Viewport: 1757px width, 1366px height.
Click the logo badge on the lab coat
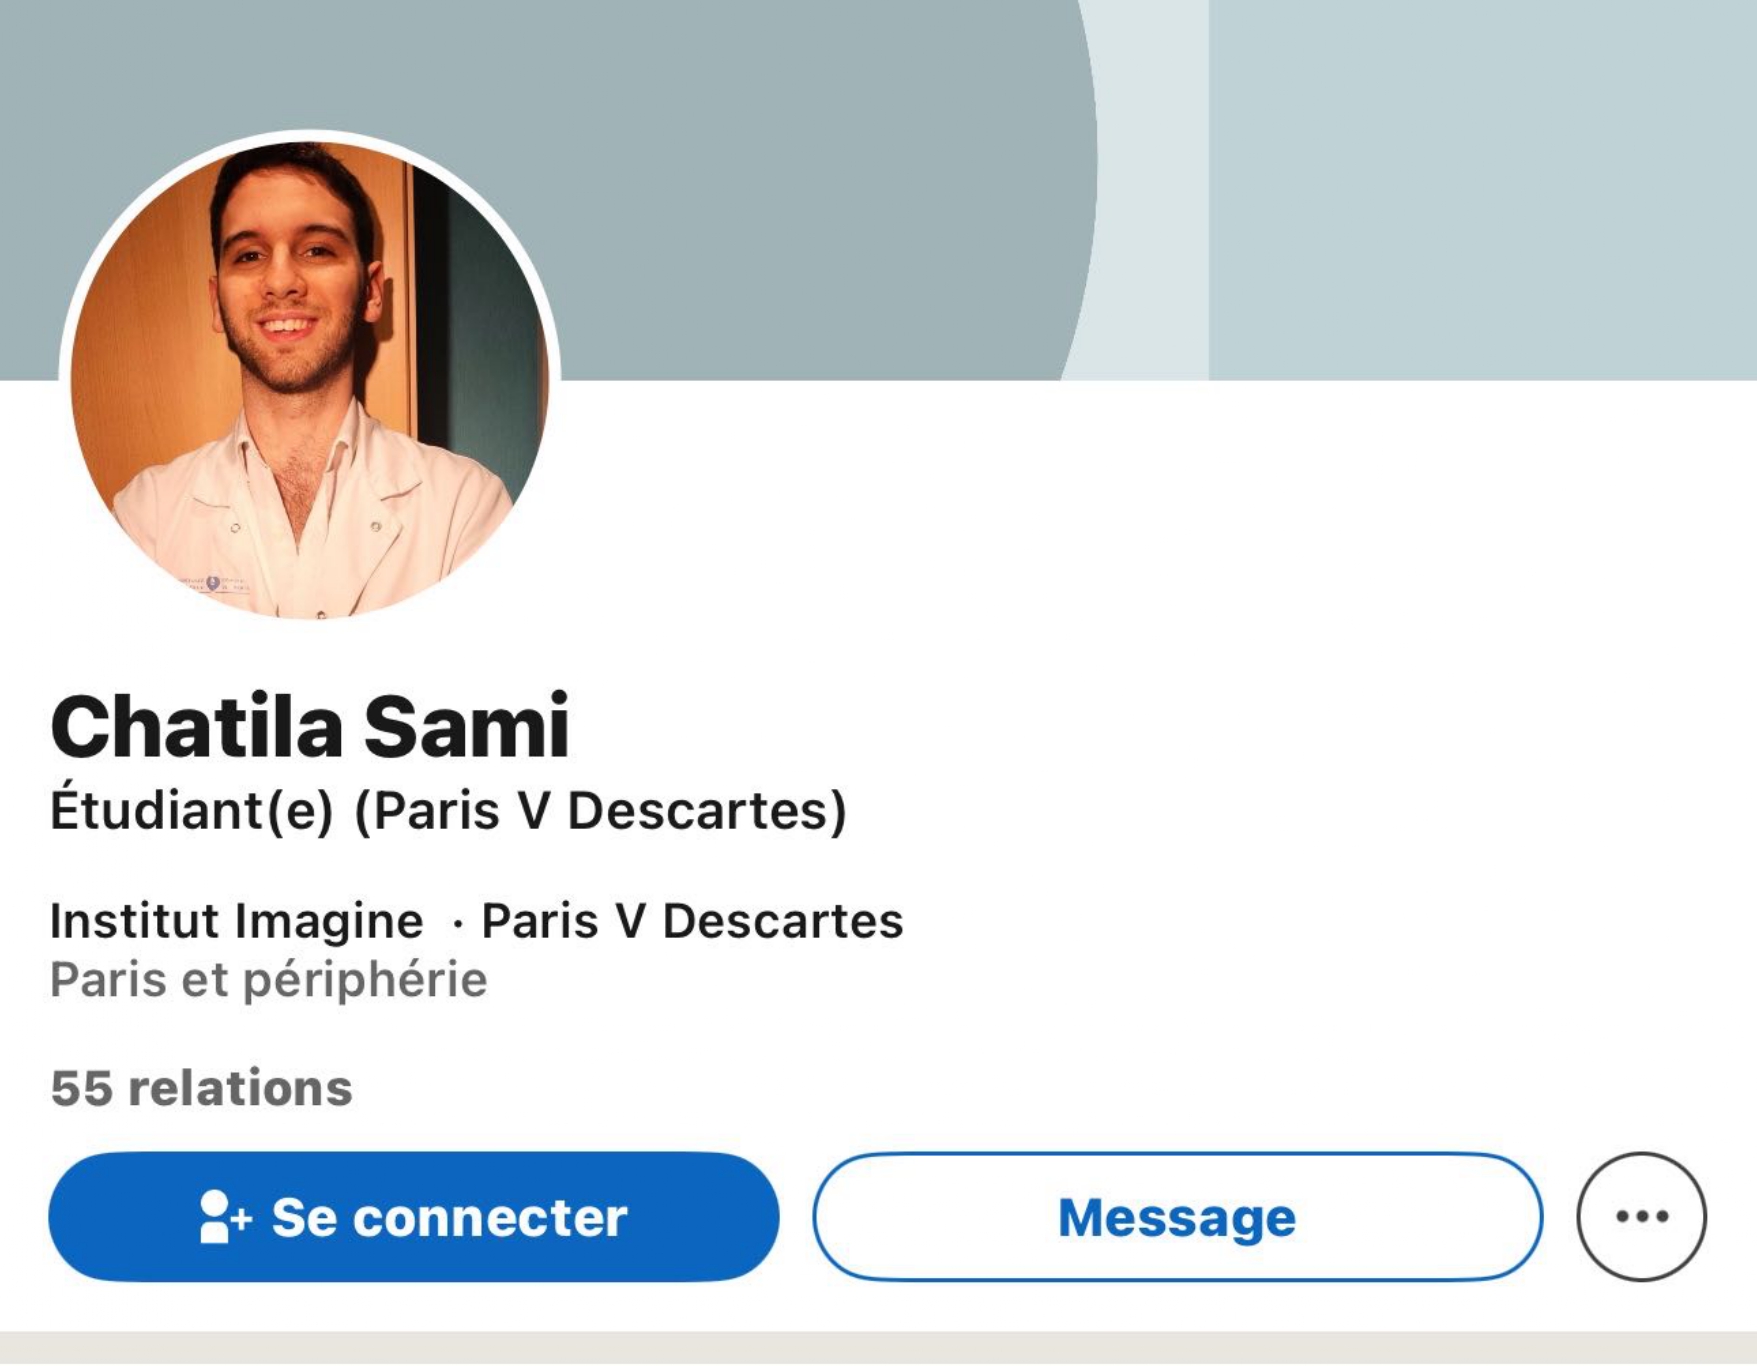point(213,582)
